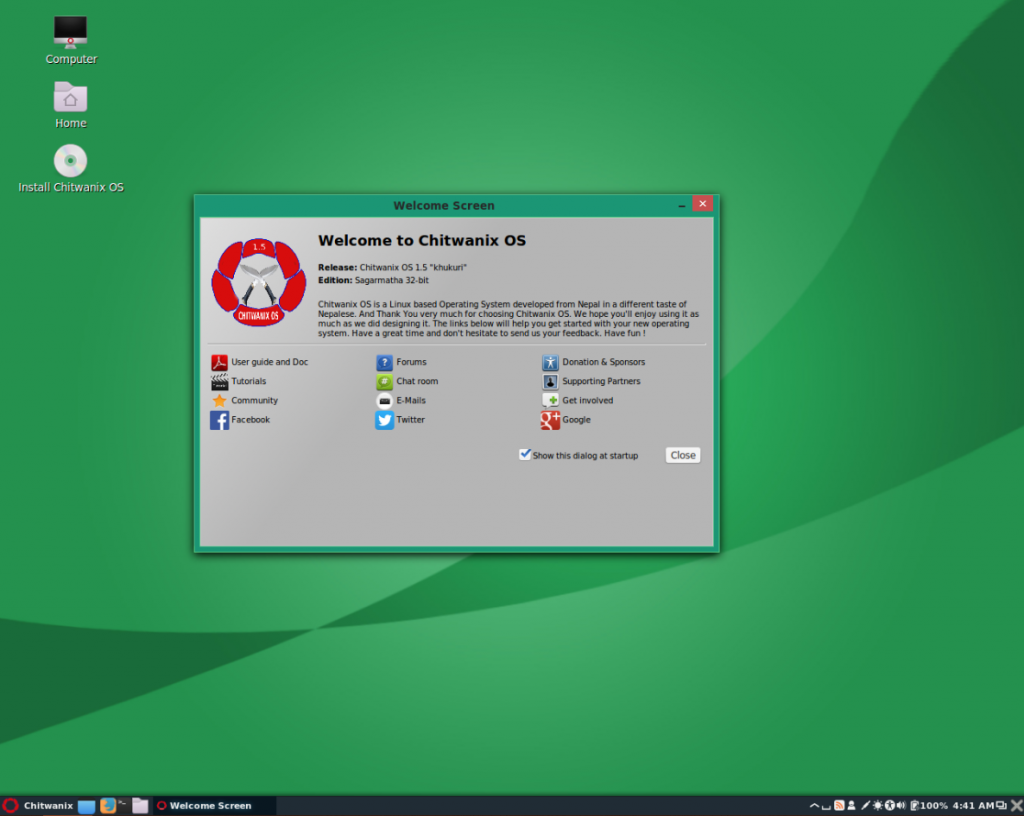This screenshot has height=816, width=1024.
Task: Minimize the Welcome Screen window
Action: (x=682, y=205)
